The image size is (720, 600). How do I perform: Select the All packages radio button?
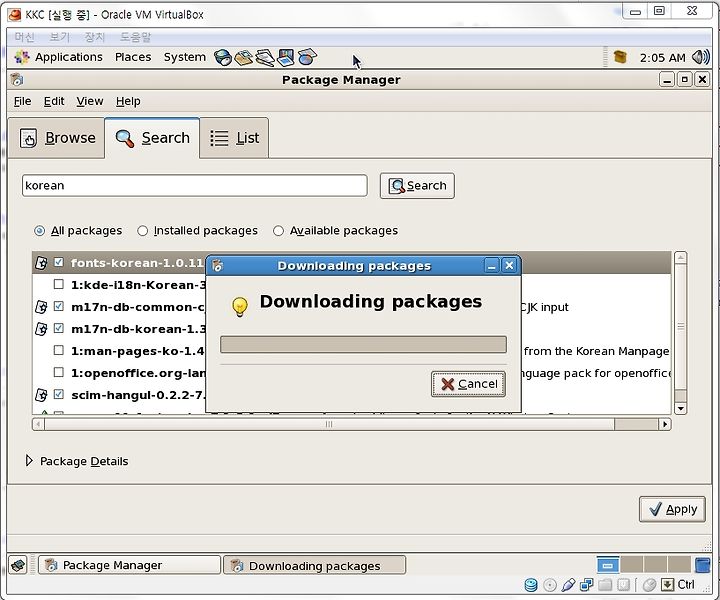[x=39, y=230]
